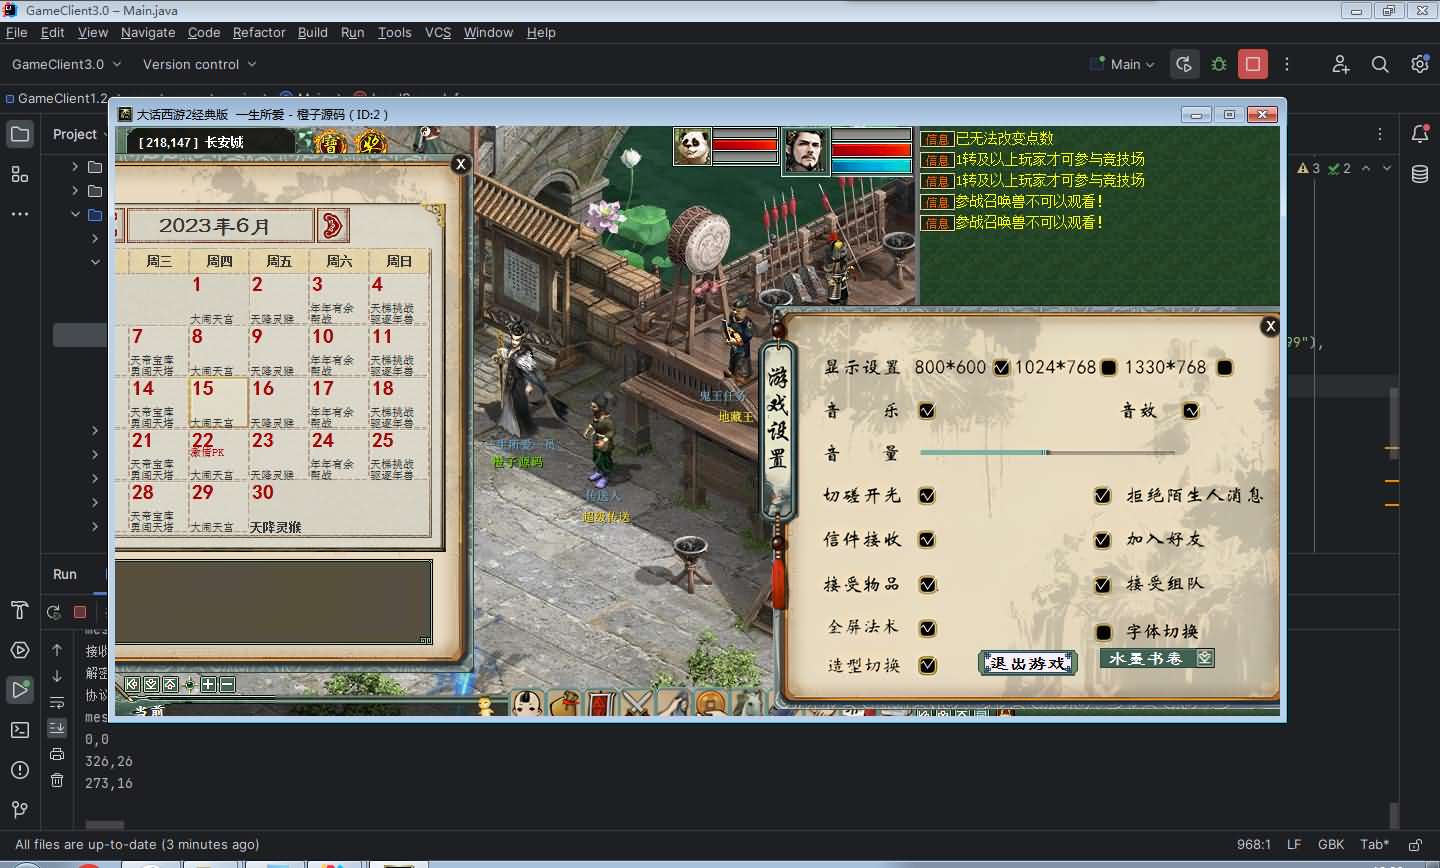Adjust the 音量 volume slider
The width and height of the screenshot is (1440, 868).
click(1046, 453)
